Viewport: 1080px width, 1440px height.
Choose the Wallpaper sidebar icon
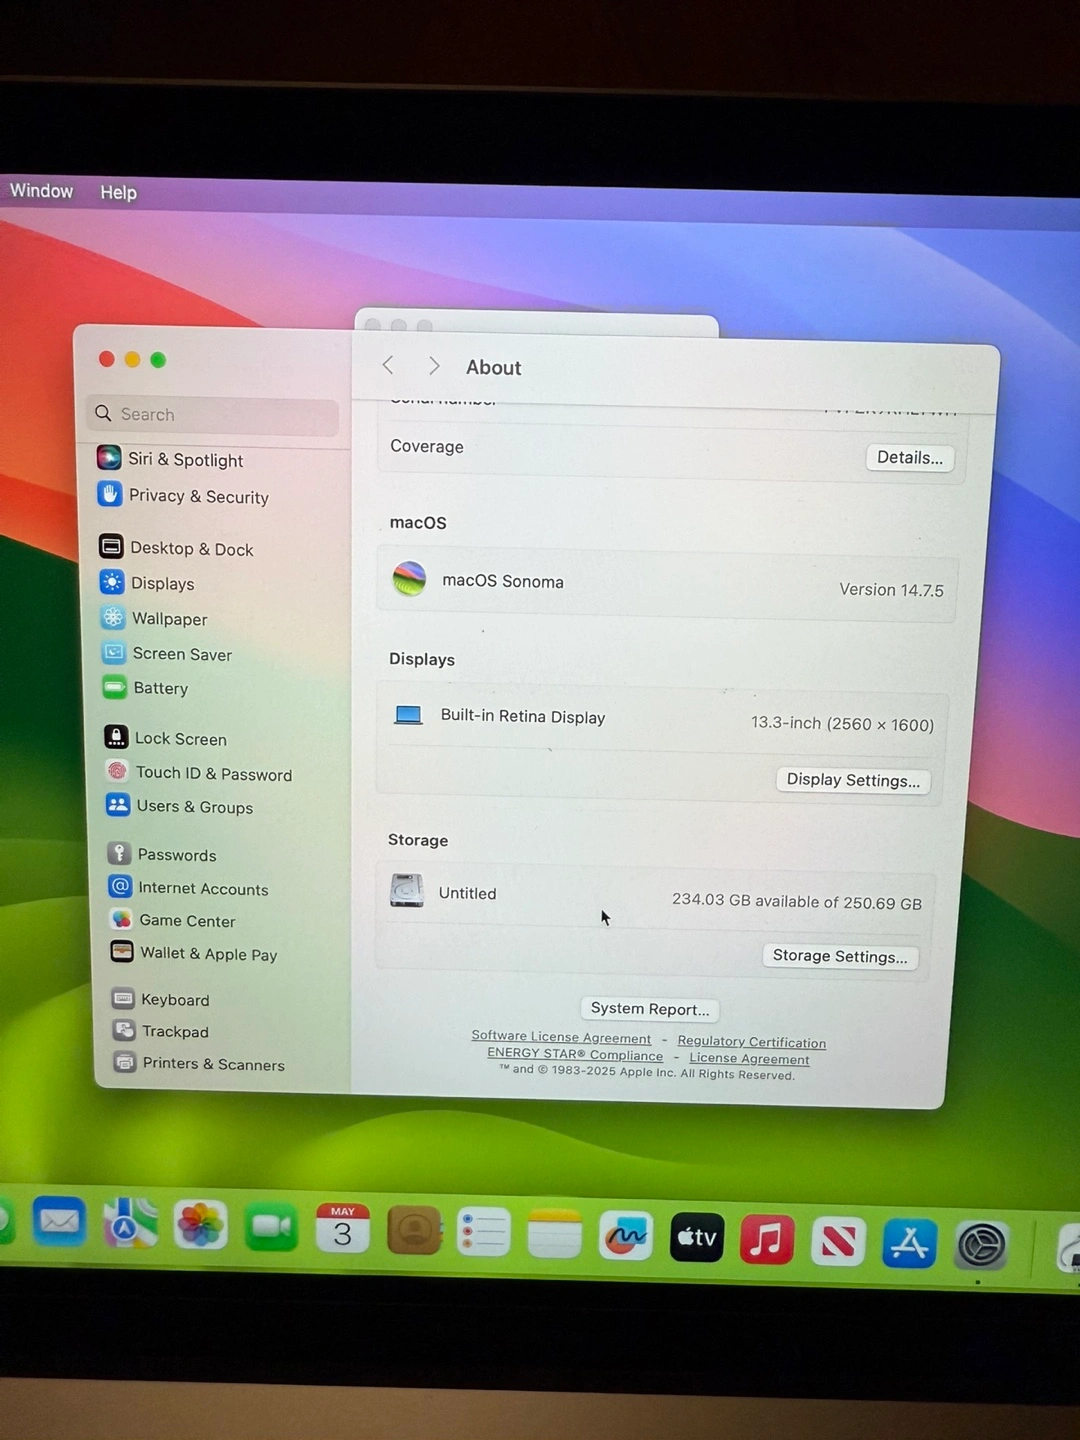pos(113,617)
